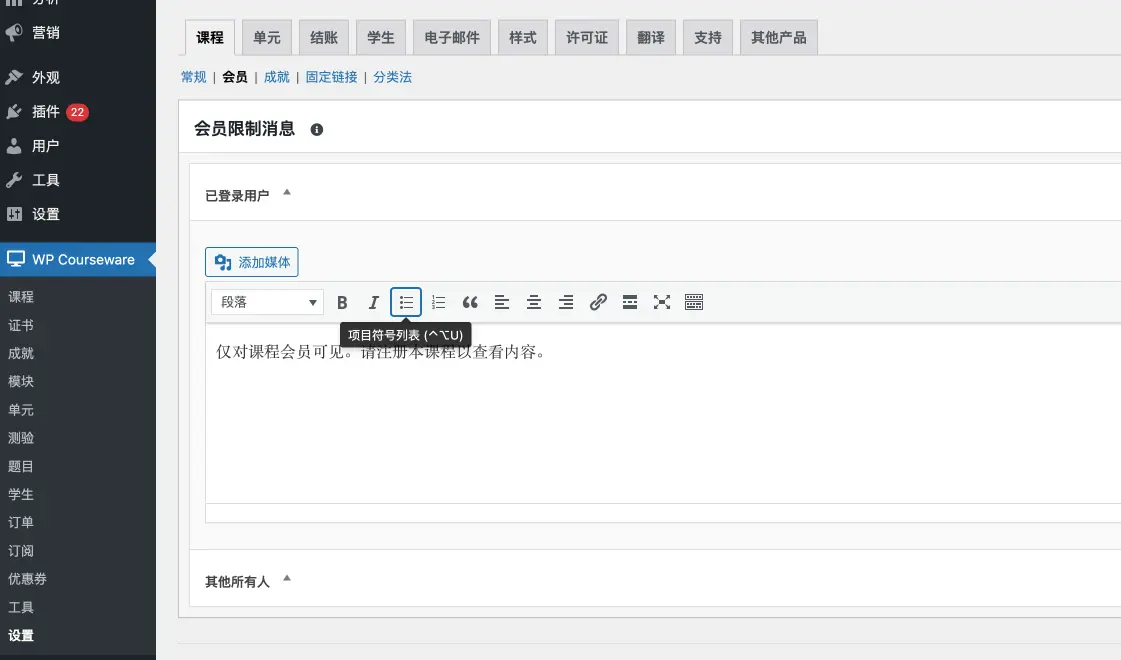
Task: Switch to the 样式 settings tab
Action: coord(523,38)
